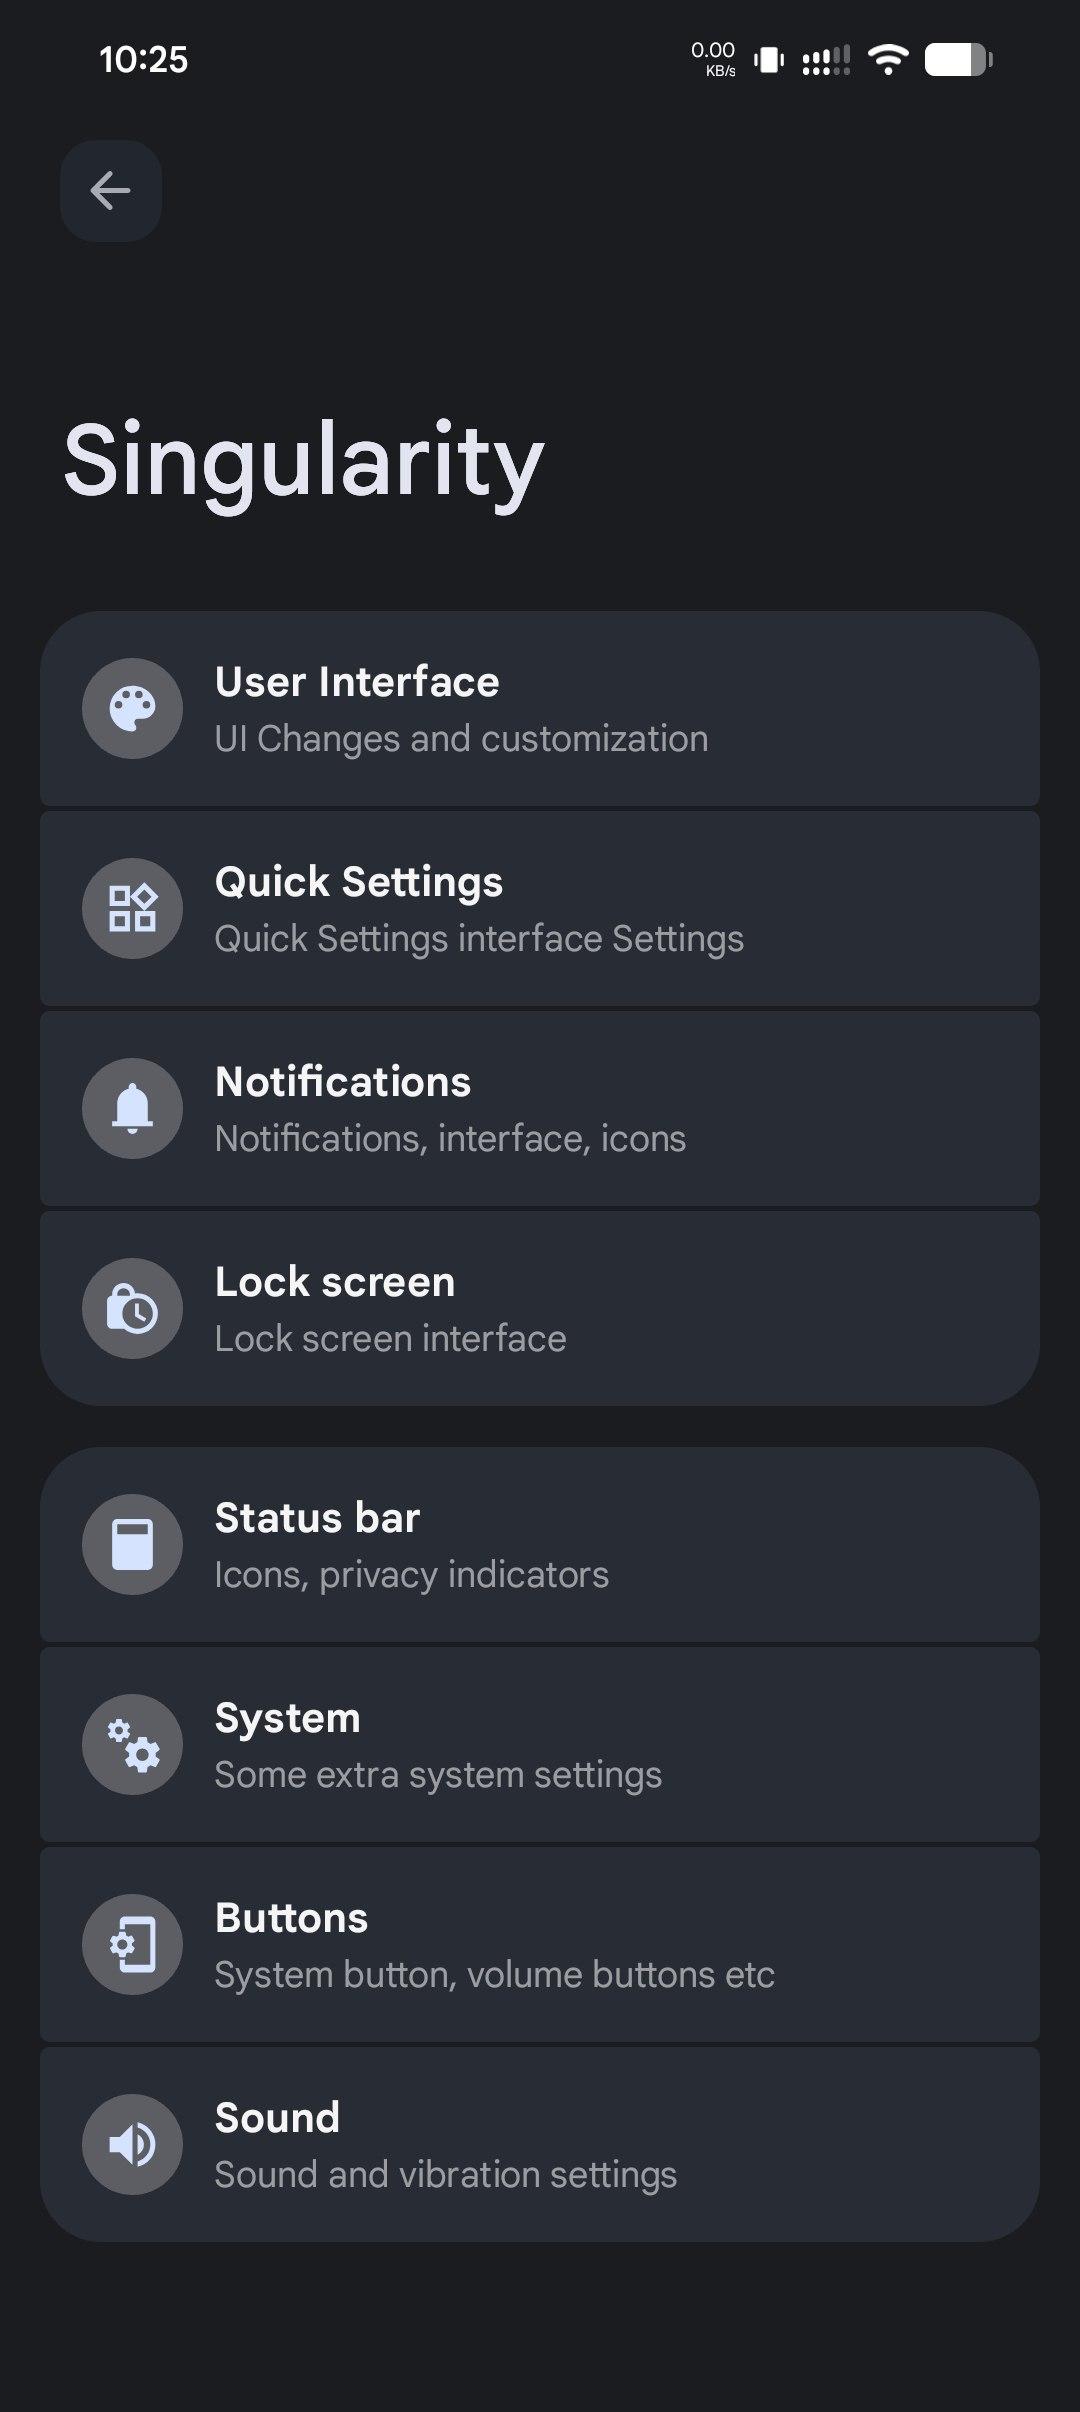This screenshot has width=1080, height=2412.
Task: Tap the Sound speaker icon
Action: tap(132, 2145)
